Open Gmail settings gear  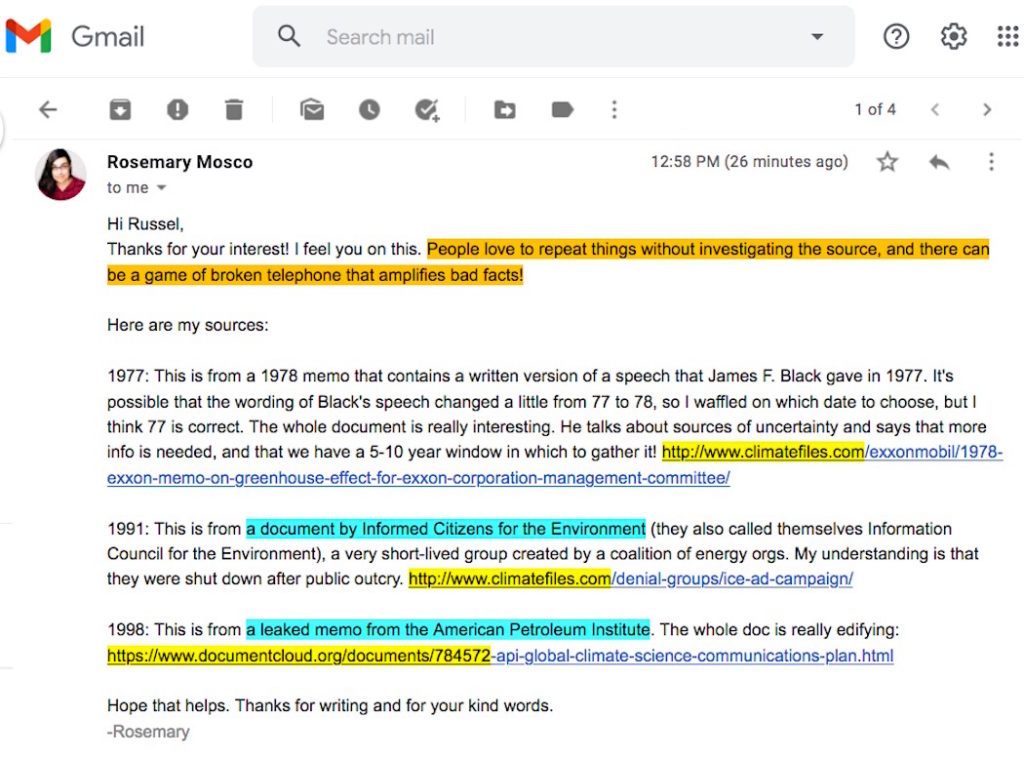953,37
